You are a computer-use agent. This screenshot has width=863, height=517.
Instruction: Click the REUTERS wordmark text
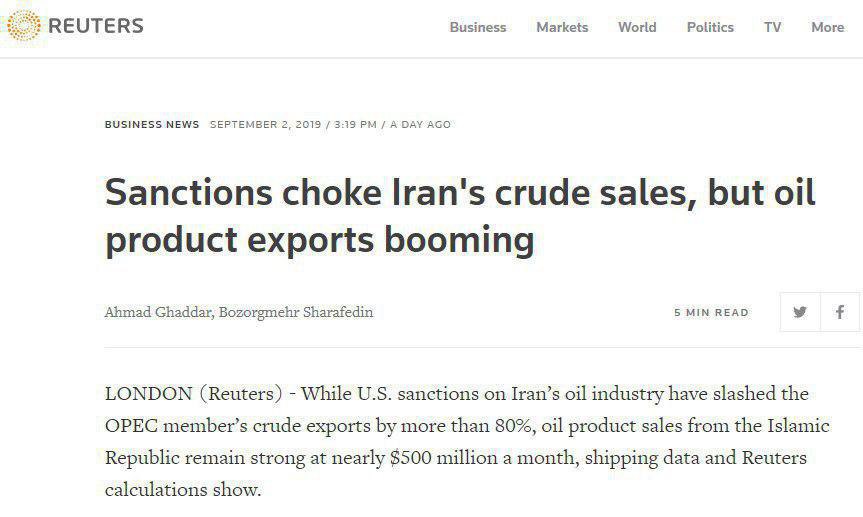(96, 26)
